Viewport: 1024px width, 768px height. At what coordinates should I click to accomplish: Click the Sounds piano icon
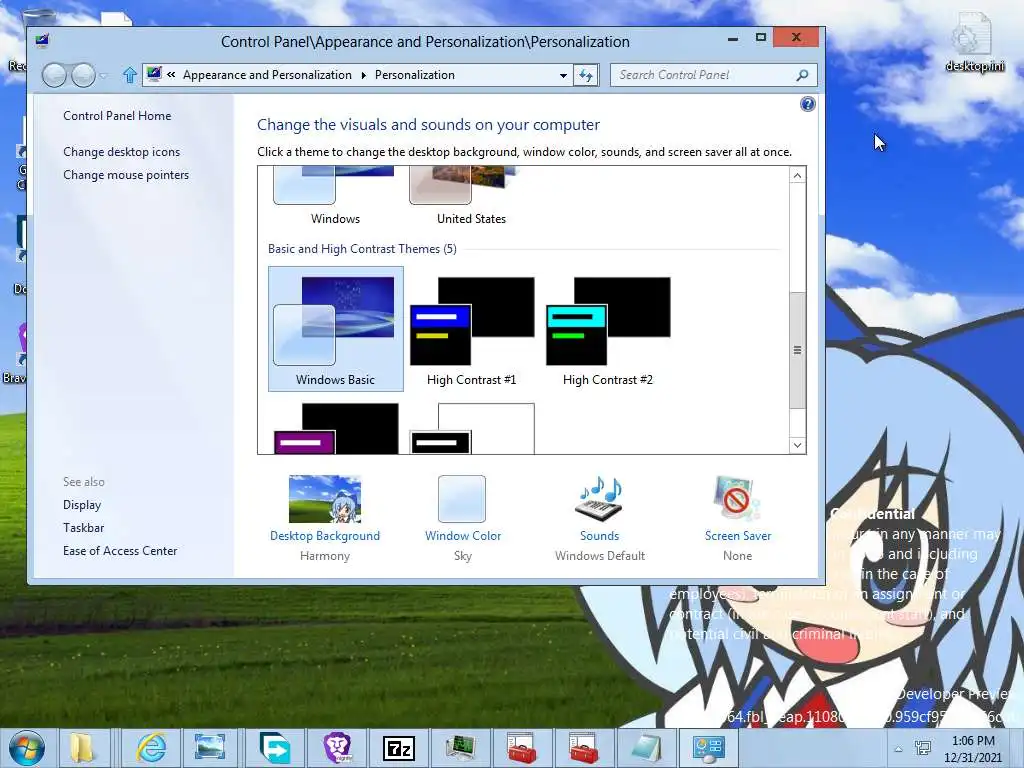600,500
